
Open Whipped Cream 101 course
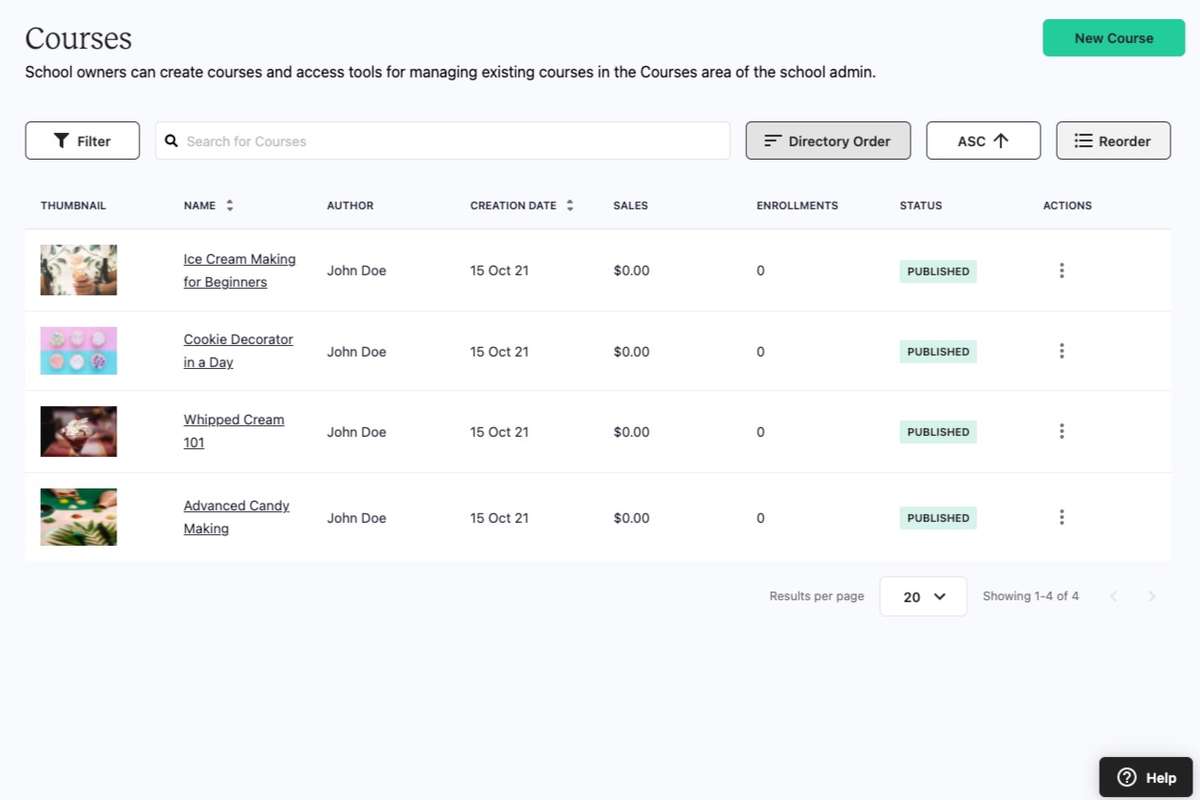[234, 431]
